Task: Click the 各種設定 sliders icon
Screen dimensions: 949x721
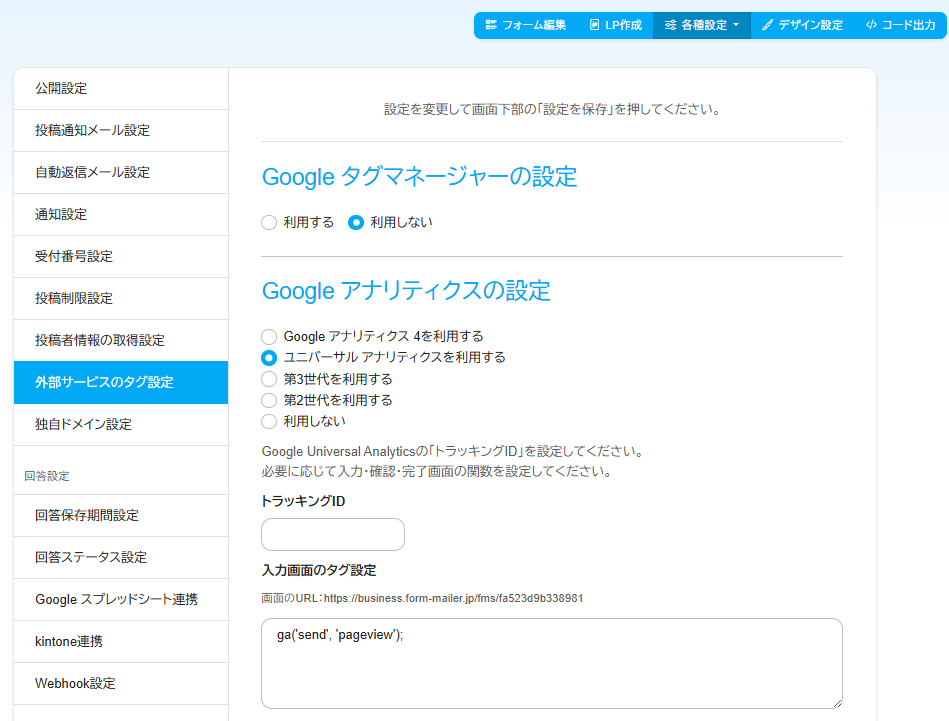Action: click(670, 25)
